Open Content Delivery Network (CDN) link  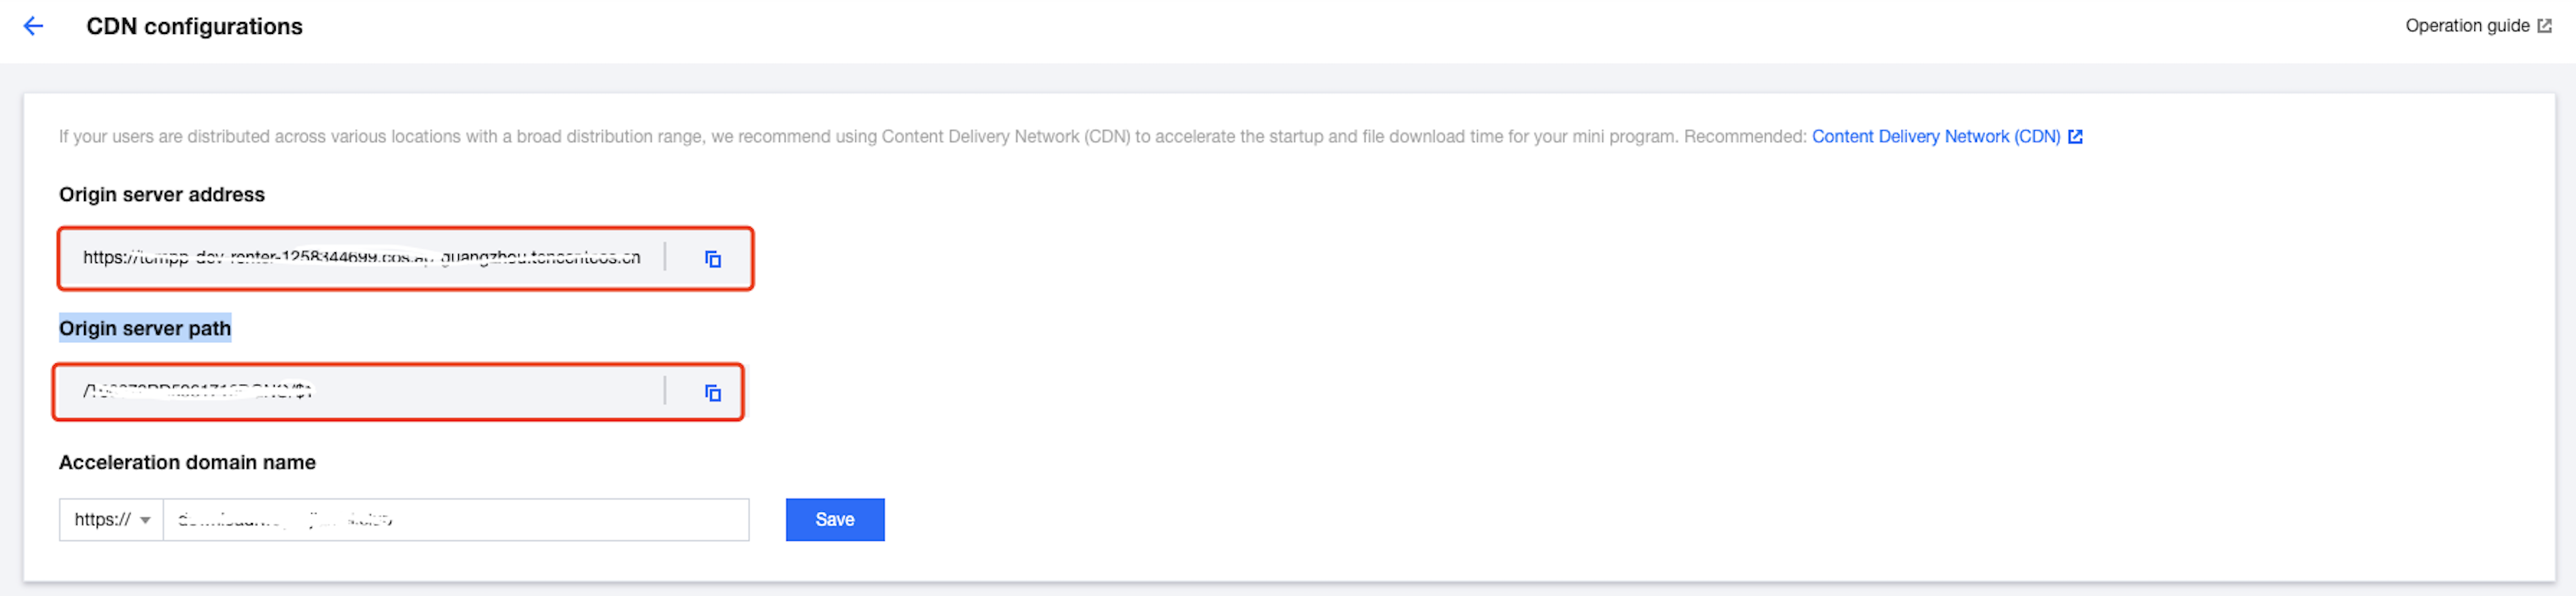pyautogui.click(x=1935, y=137)
